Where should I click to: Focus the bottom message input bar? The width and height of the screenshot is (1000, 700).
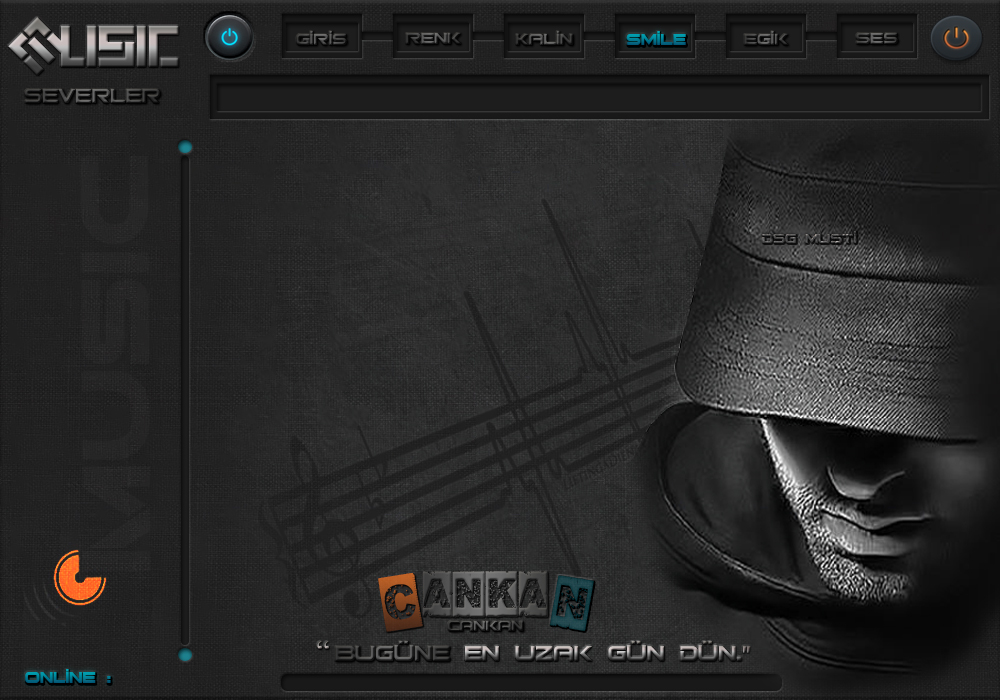click(530, 682)
